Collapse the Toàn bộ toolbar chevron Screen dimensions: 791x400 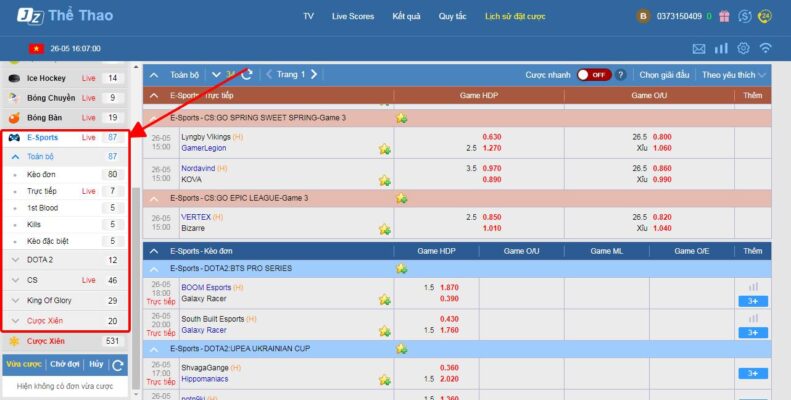click(x=154, y=75)
